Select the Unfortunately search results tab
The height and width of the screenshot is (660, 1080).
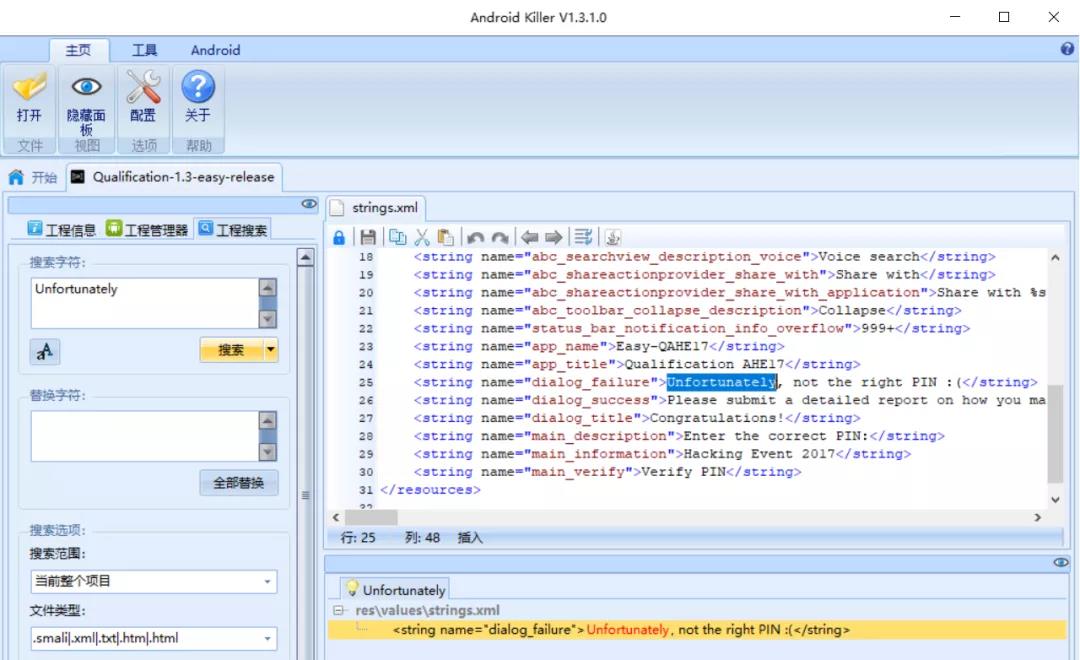click(x=395, y=590)
